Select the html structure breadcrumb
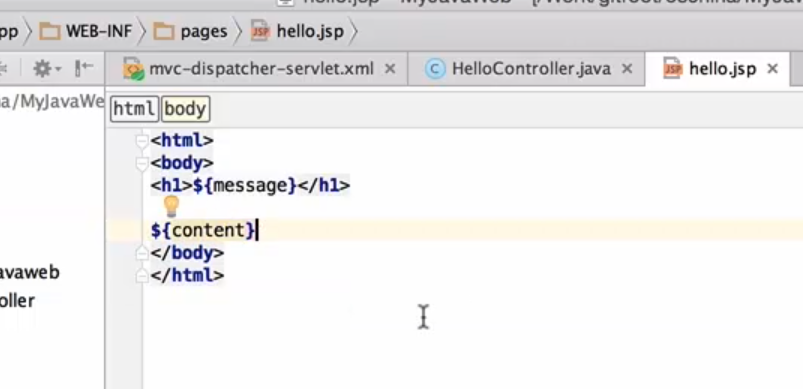803x389 pixels. pyautogui.click(x=134, y=109)
